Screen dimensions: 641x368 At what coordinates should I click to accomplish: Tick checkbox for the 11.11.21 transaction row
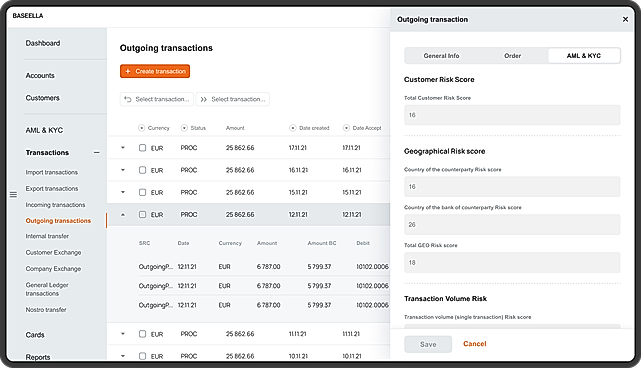[x=142, y=334]
